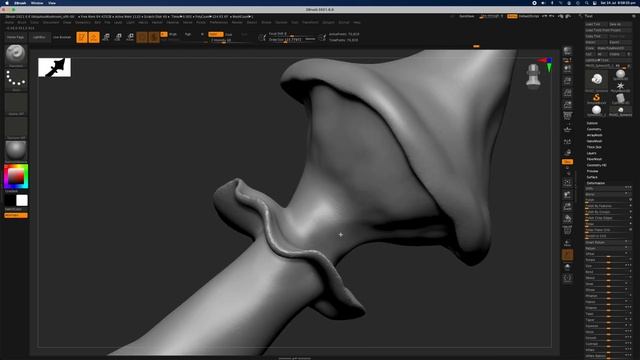640x360 pixels.
Task: Toggle Zadd sculpt mode
Action: (216, 34)
